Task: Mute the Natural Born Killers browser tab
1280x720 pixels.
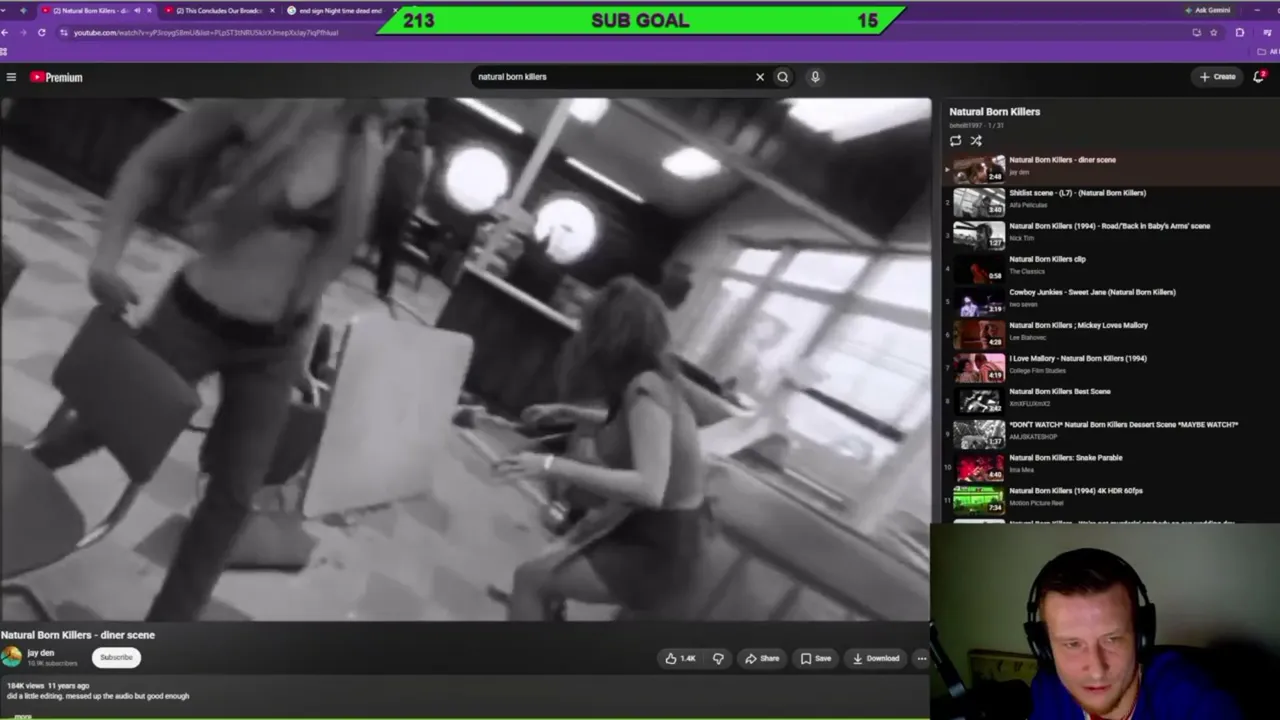Action: pos(137,10)
